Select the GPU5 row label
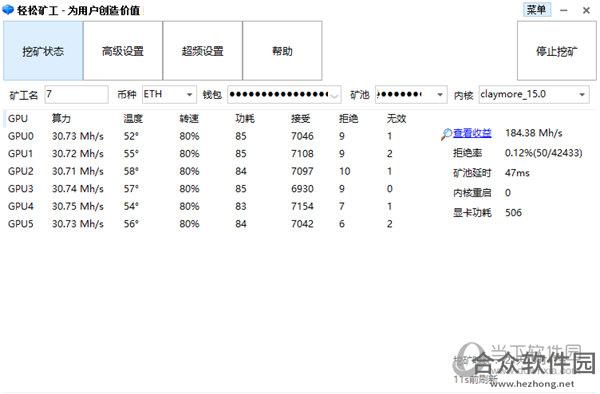The height and width of the screenshot is (394, 600). click(21, 224)
